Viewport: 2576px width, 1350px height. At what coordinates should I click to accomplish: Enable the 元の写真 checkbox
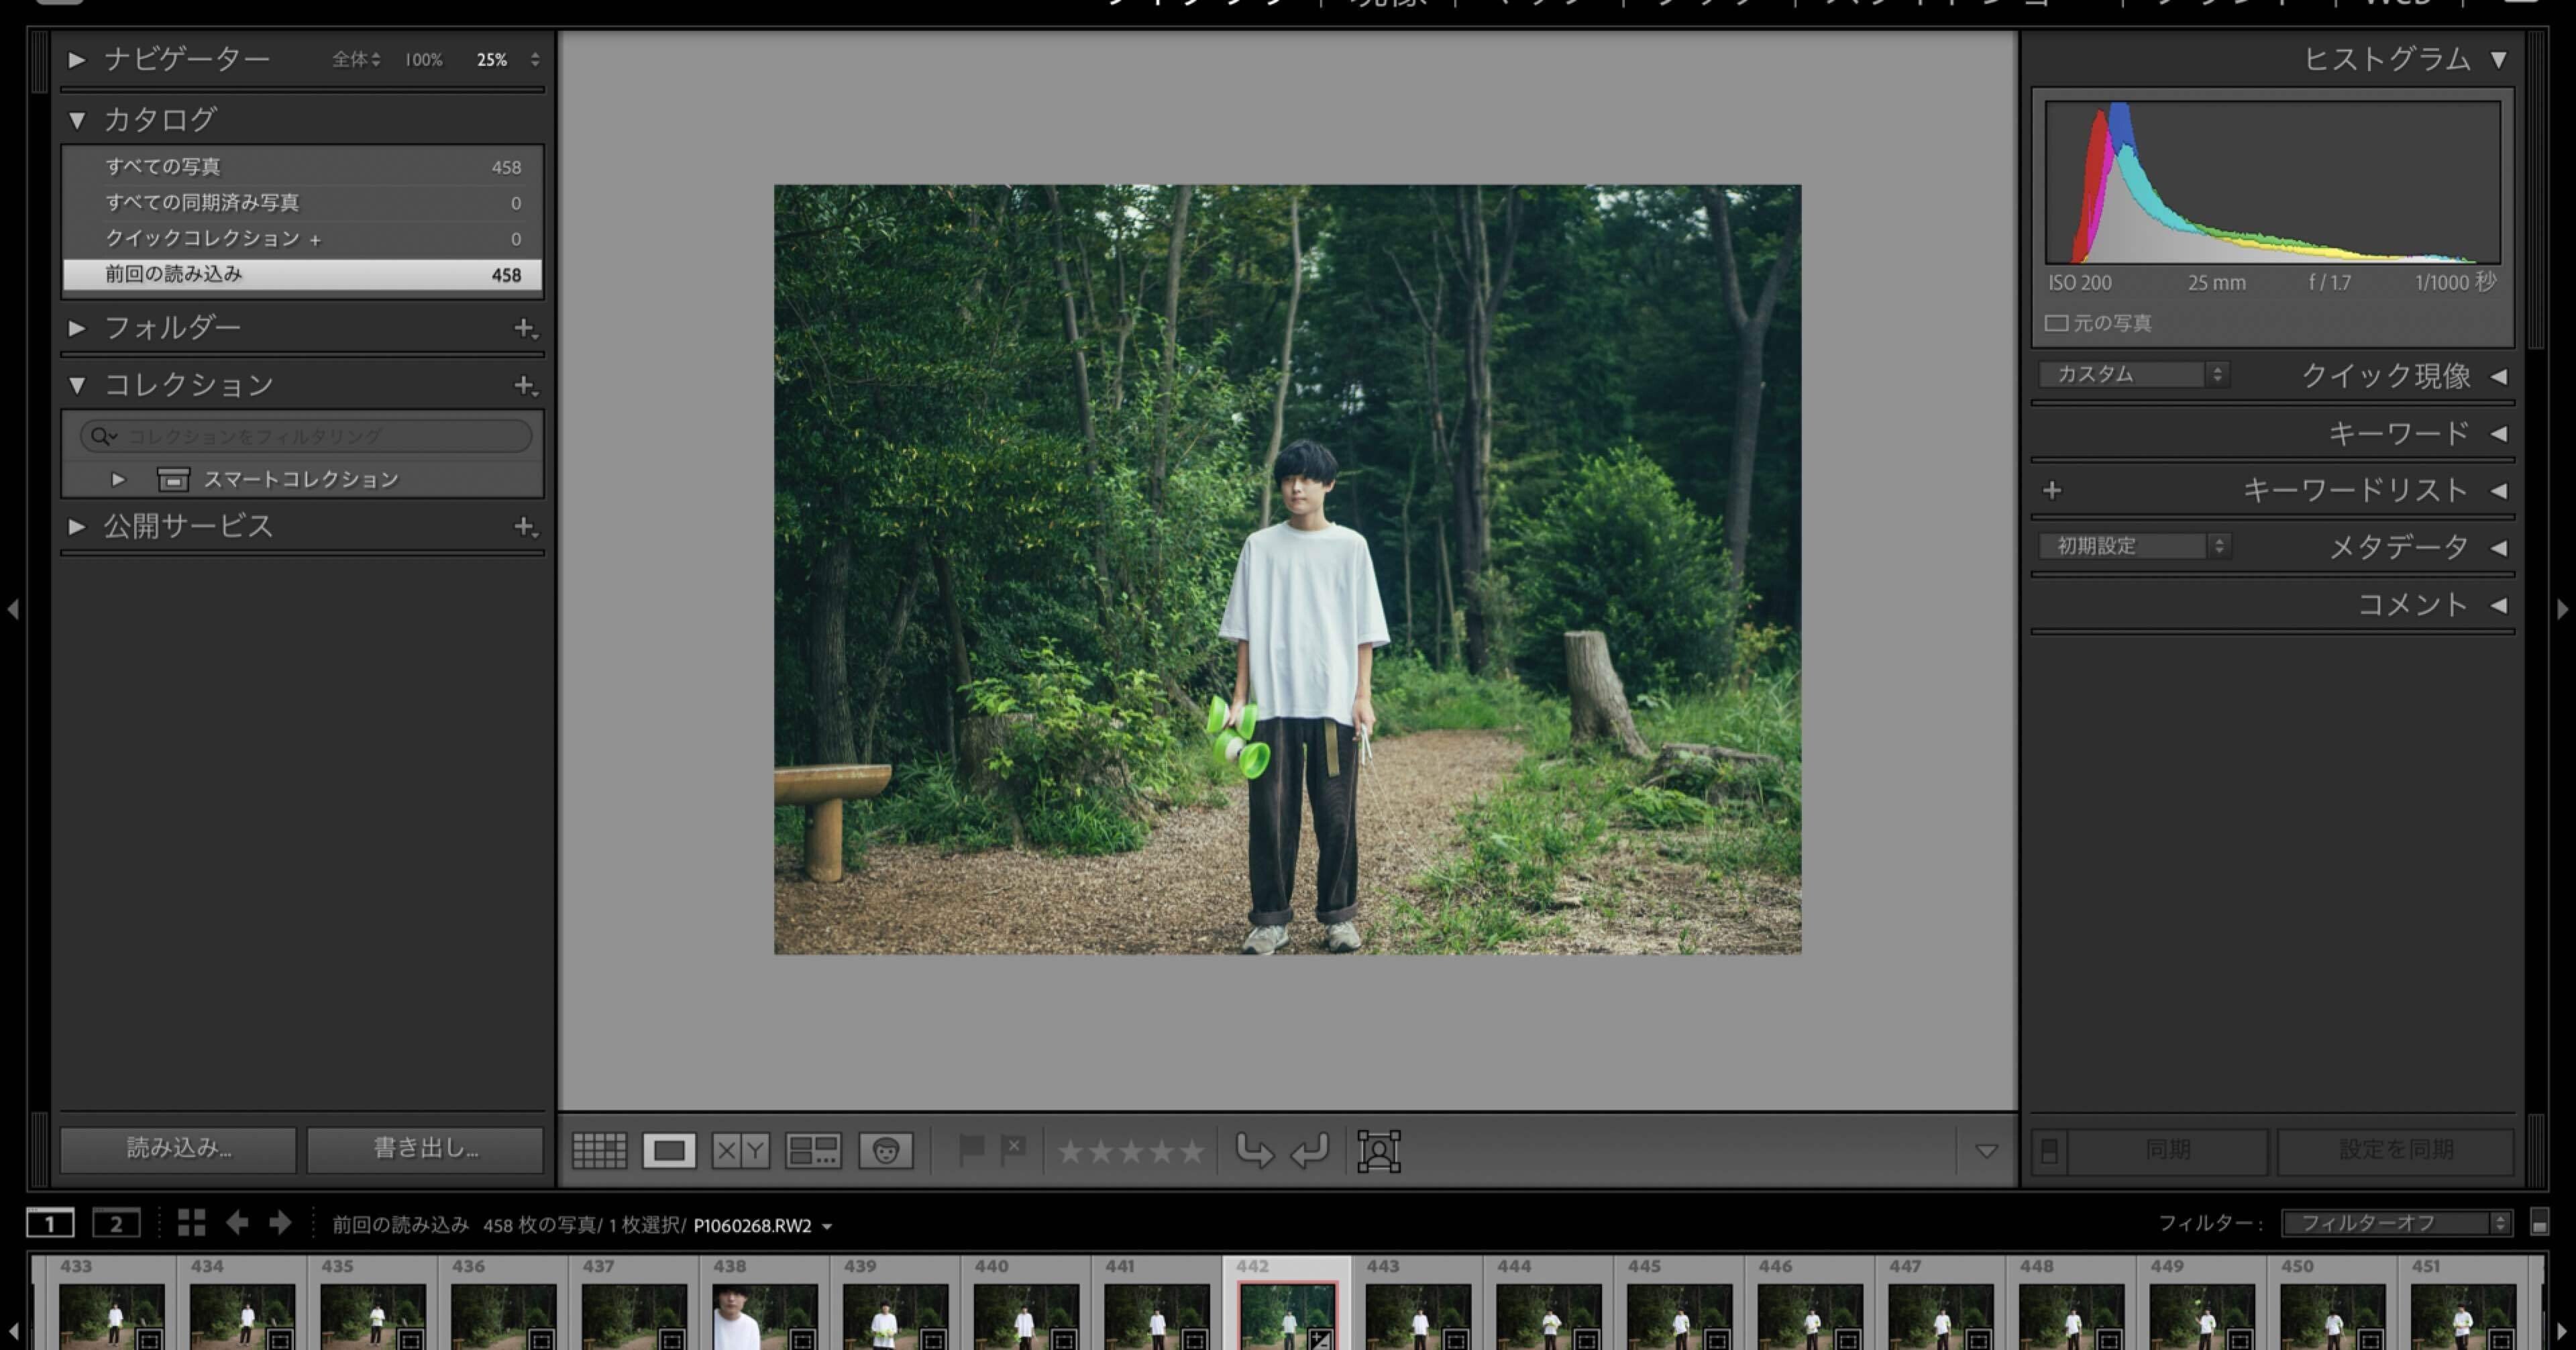tap(2056, 323)
